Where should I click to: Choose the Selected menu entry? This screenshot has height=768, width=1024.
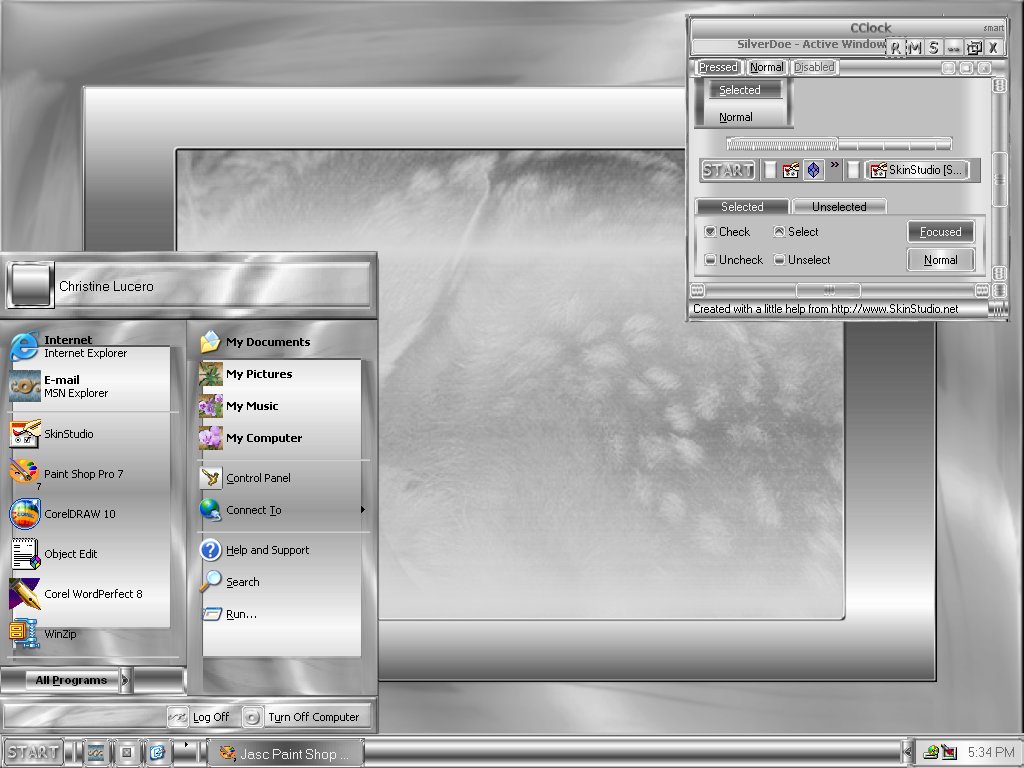pyautogui.click(x=740, y=90)
